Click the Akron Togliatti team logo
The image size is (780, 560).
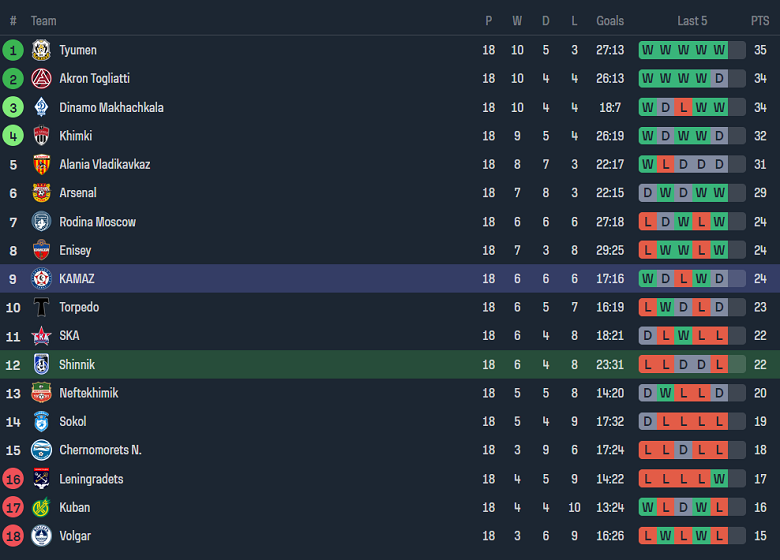pos(41,79)
